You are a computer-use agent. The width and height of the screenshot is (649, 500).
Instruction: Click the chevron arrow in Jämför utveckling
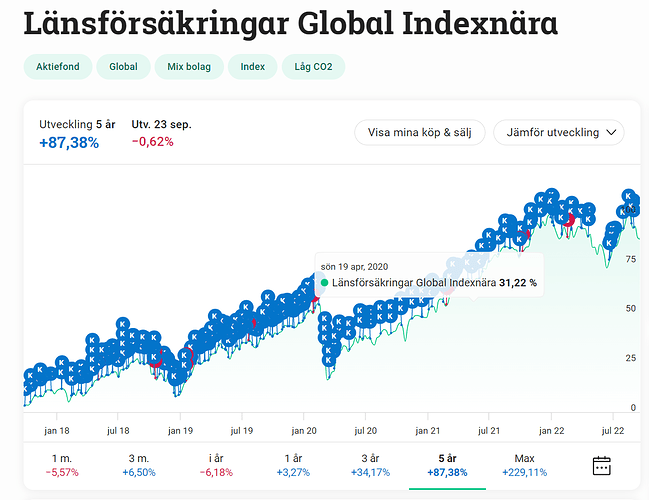coord(611,132)
